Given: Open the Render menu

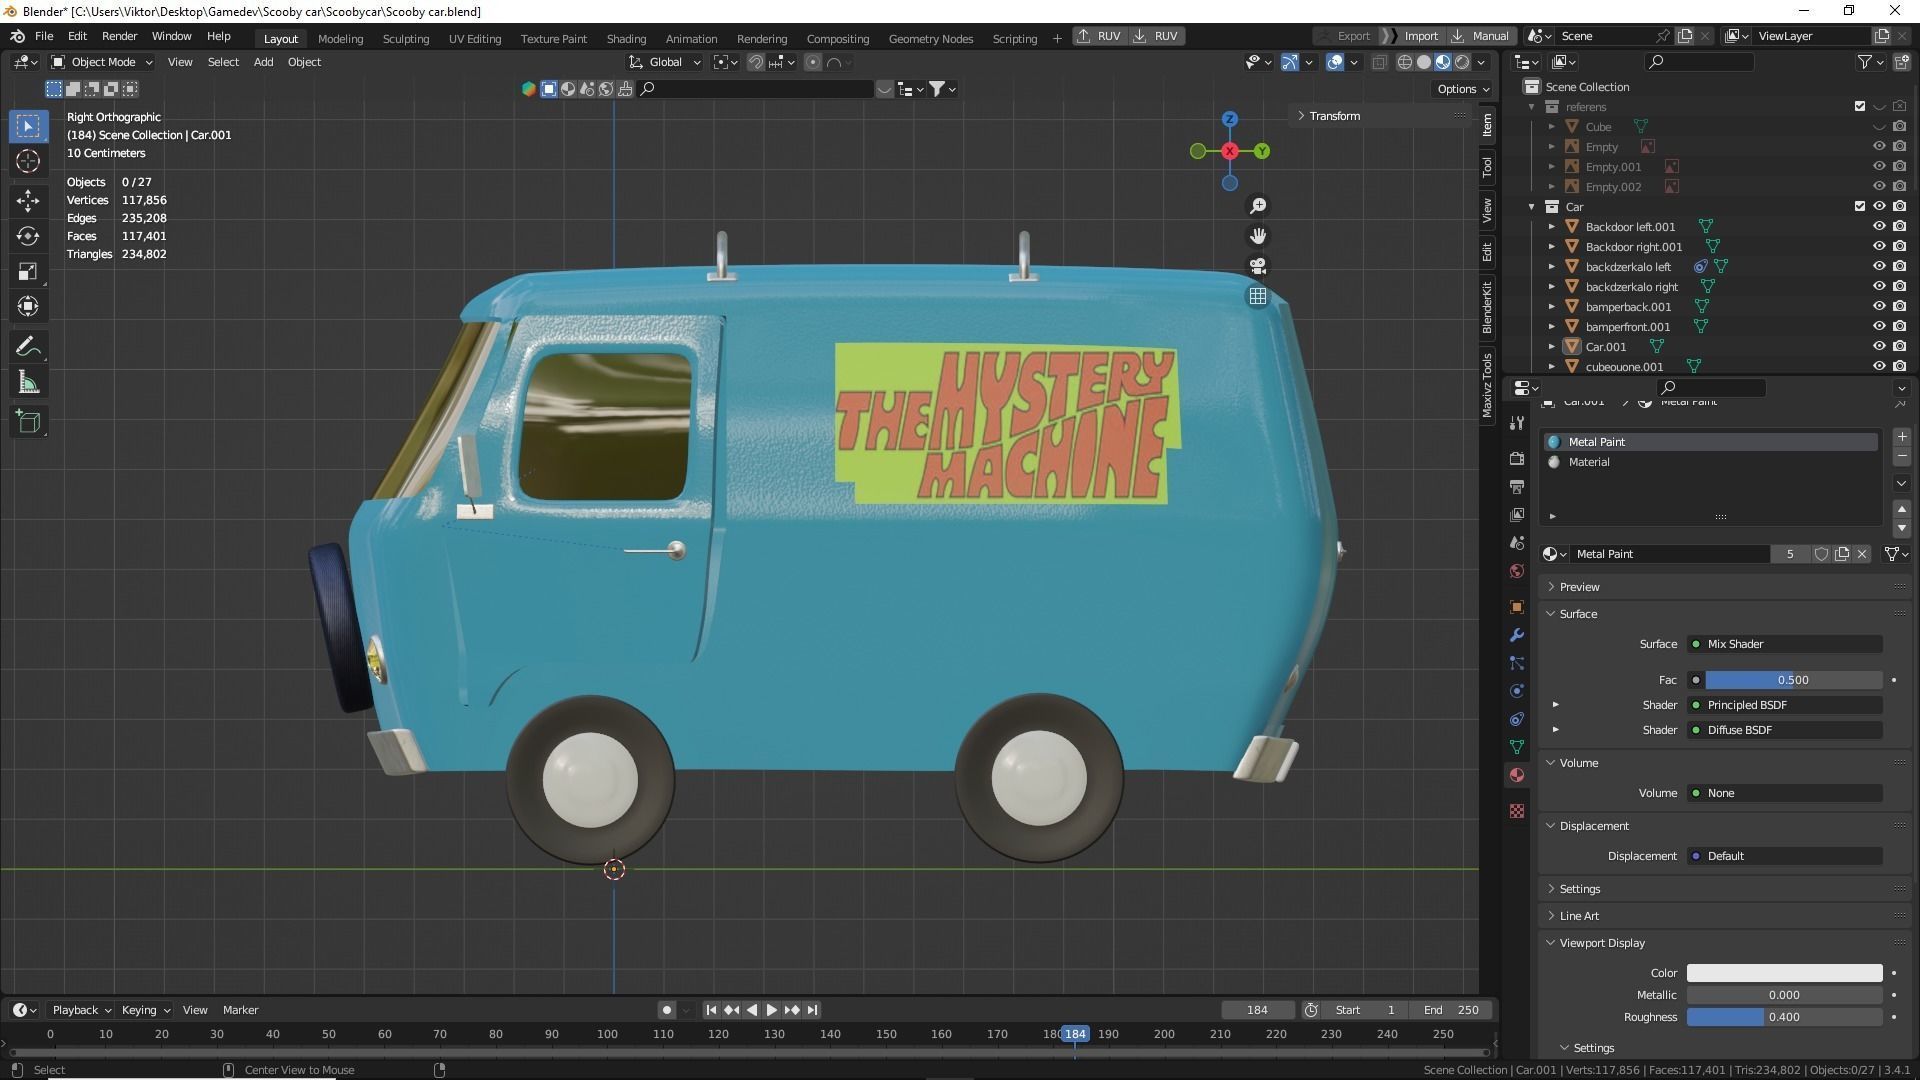Looking at the screenshot, I should pos(119,36).
